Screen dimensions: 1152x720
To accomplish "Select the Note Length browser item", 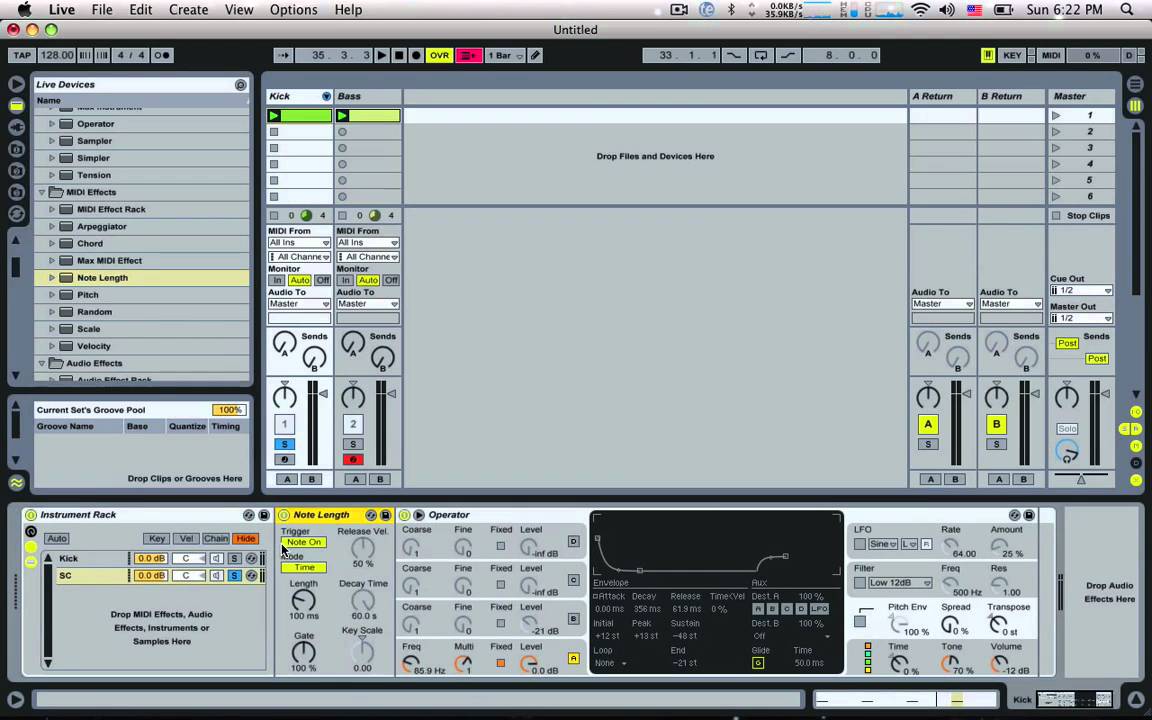I will (x=142, y=278).
